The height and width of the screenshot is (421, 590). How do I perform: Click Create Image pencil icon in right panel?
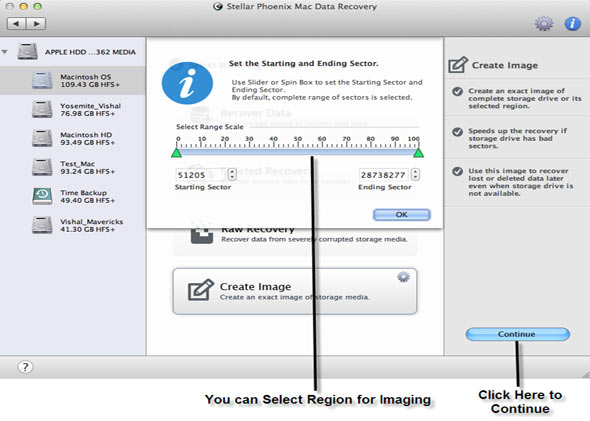pyautogui.click(x=458, y=65)
